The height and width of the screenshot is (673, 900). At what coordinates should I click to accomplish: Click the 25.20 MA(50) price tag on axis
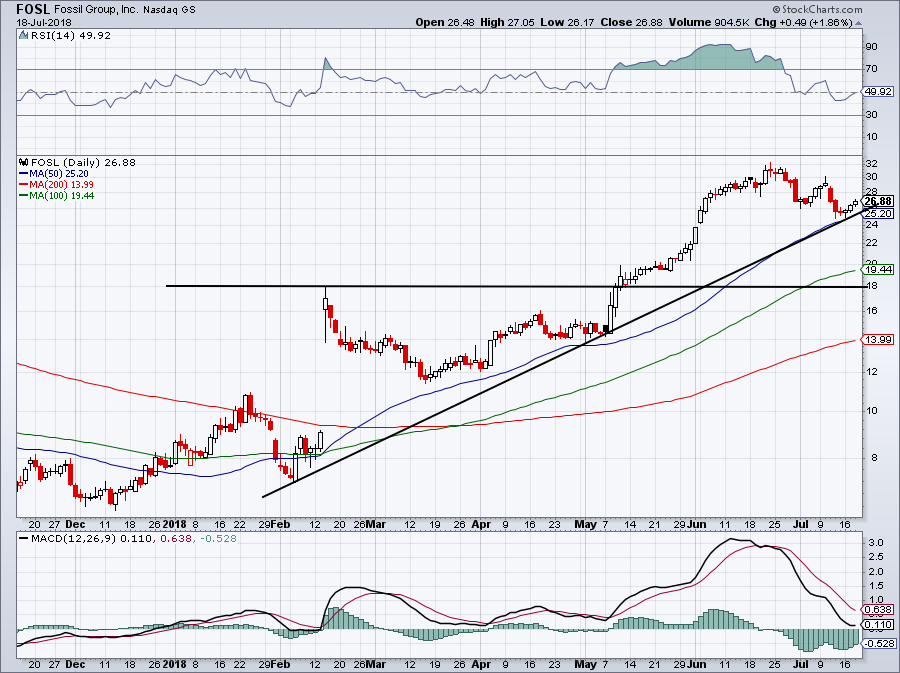pyautogui.click(x=879, y=213)
